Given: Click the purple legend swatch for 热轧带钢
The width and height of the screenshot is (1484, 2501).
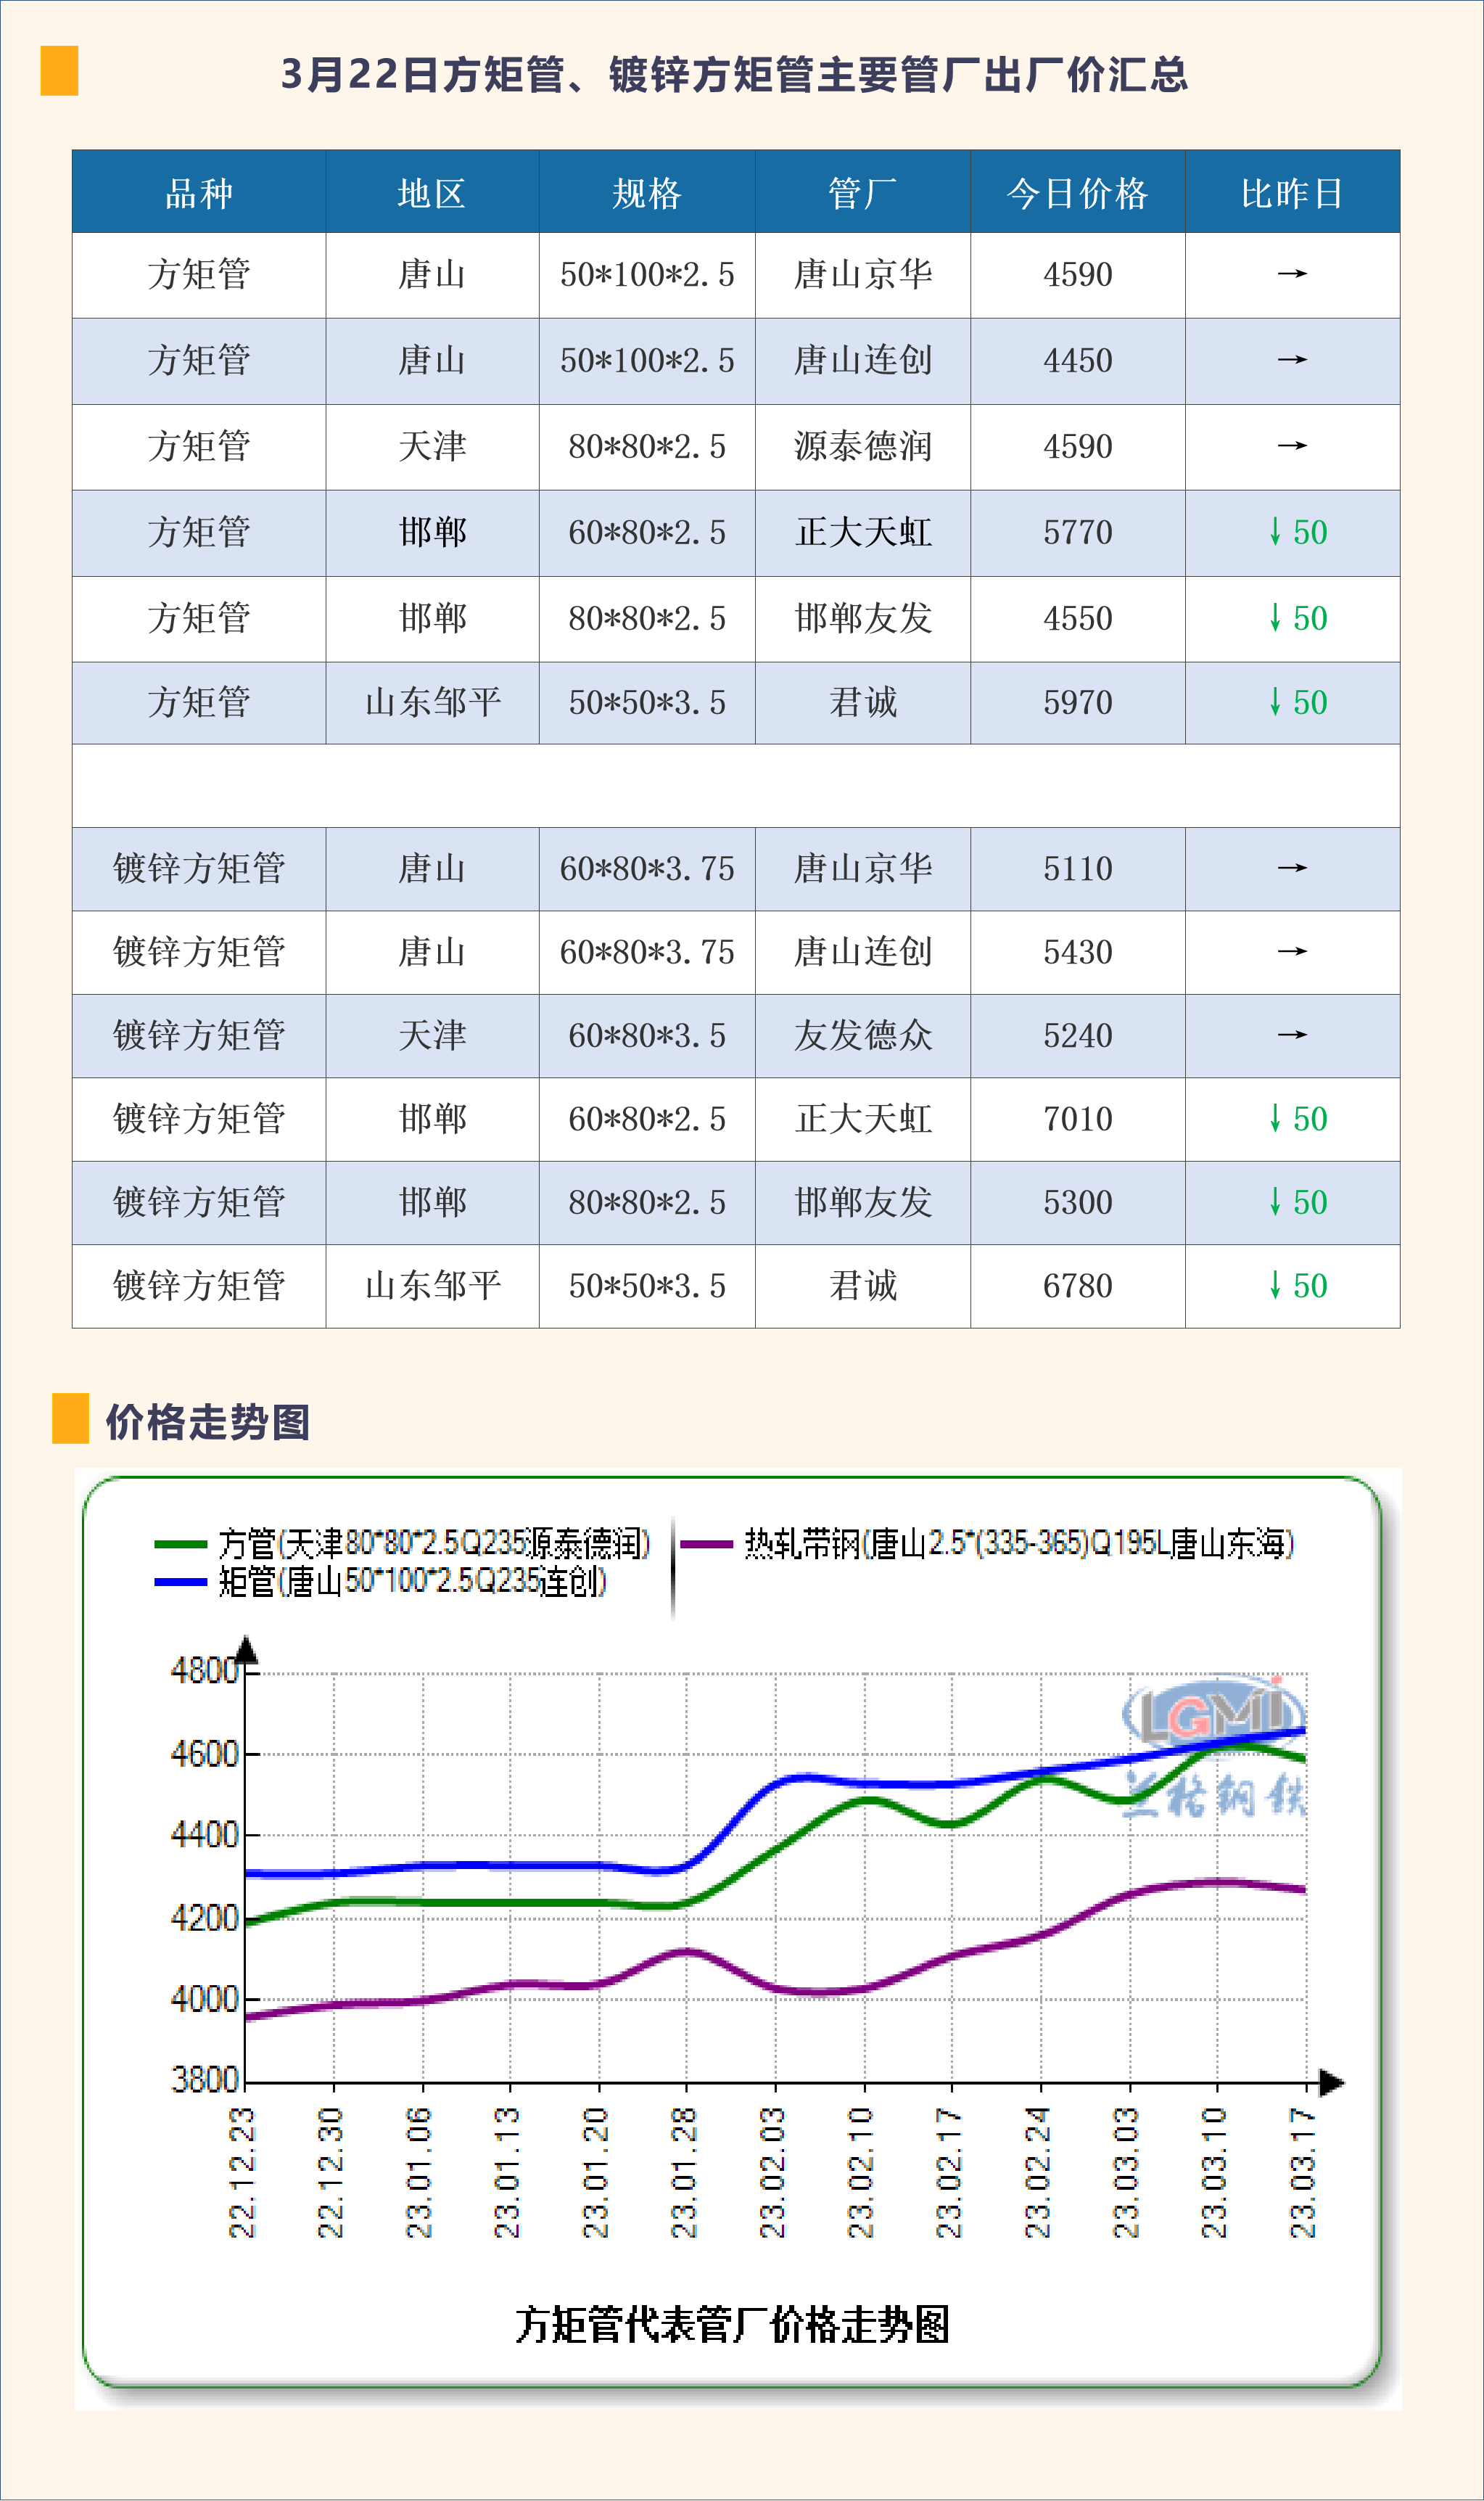Looking at the screenshot, I should pos(706,1544).
